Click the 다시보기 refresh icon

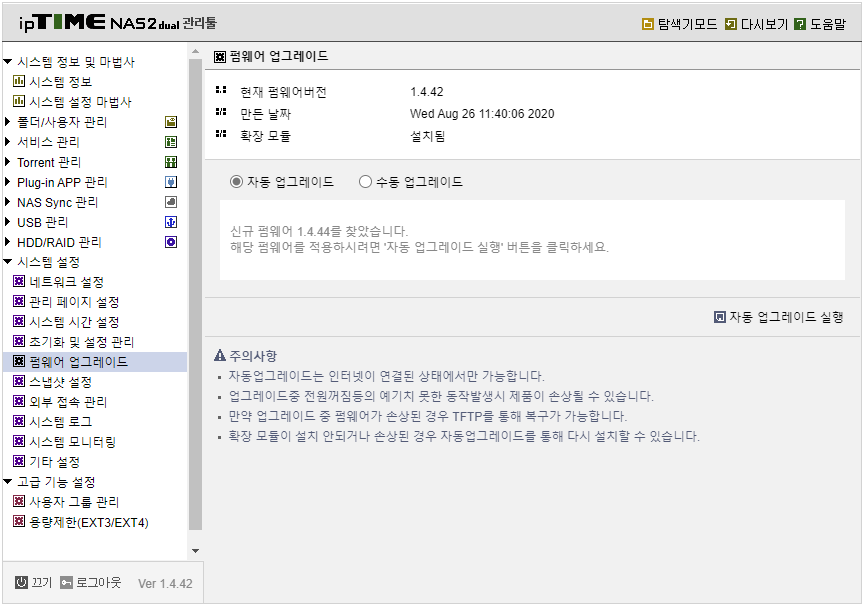click(x=731, y=24)
